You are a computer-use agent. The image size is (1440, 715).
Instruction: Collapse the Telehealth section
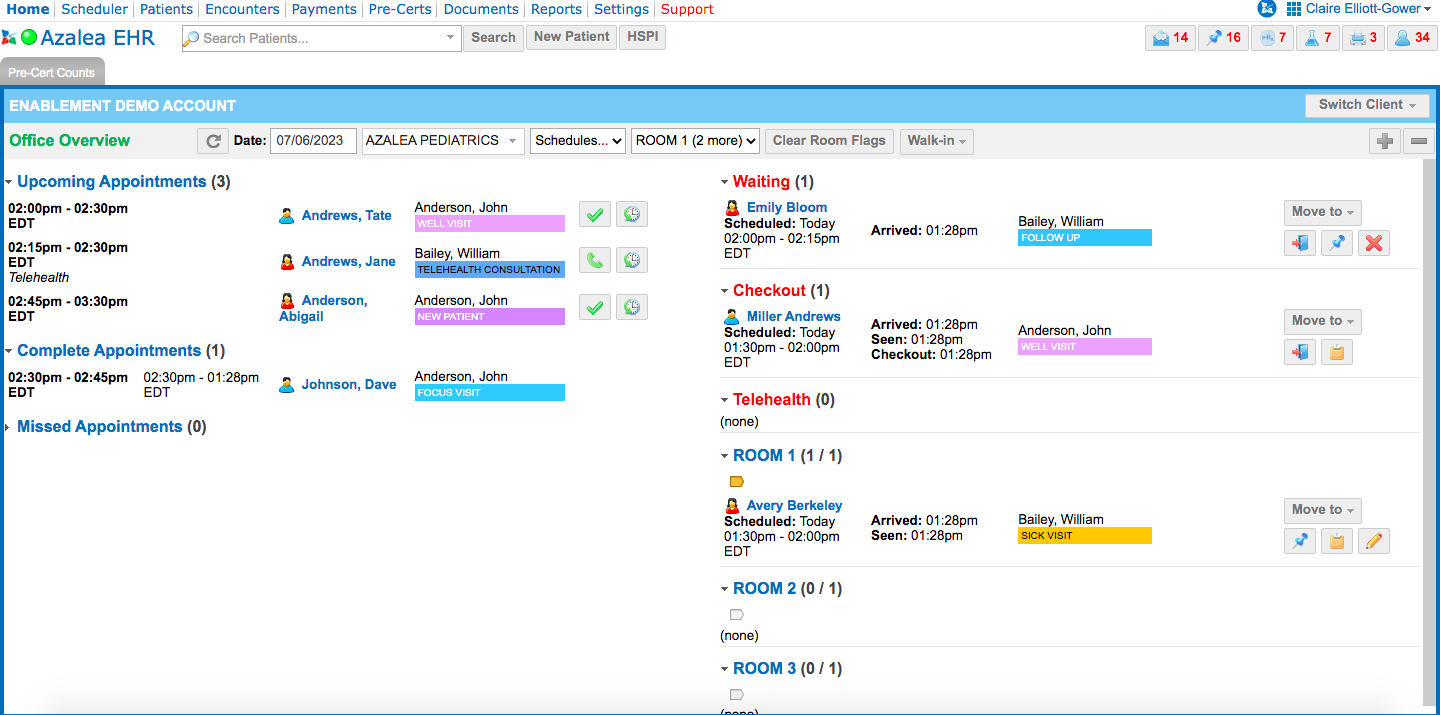tap(725, 400)
